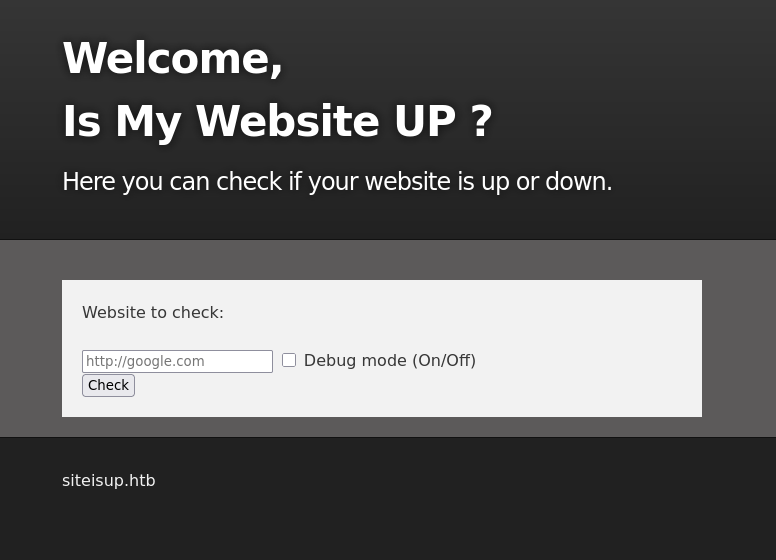Click the word "UP" in the heading
Screen dimensions: 776x560
click(424, 122)
